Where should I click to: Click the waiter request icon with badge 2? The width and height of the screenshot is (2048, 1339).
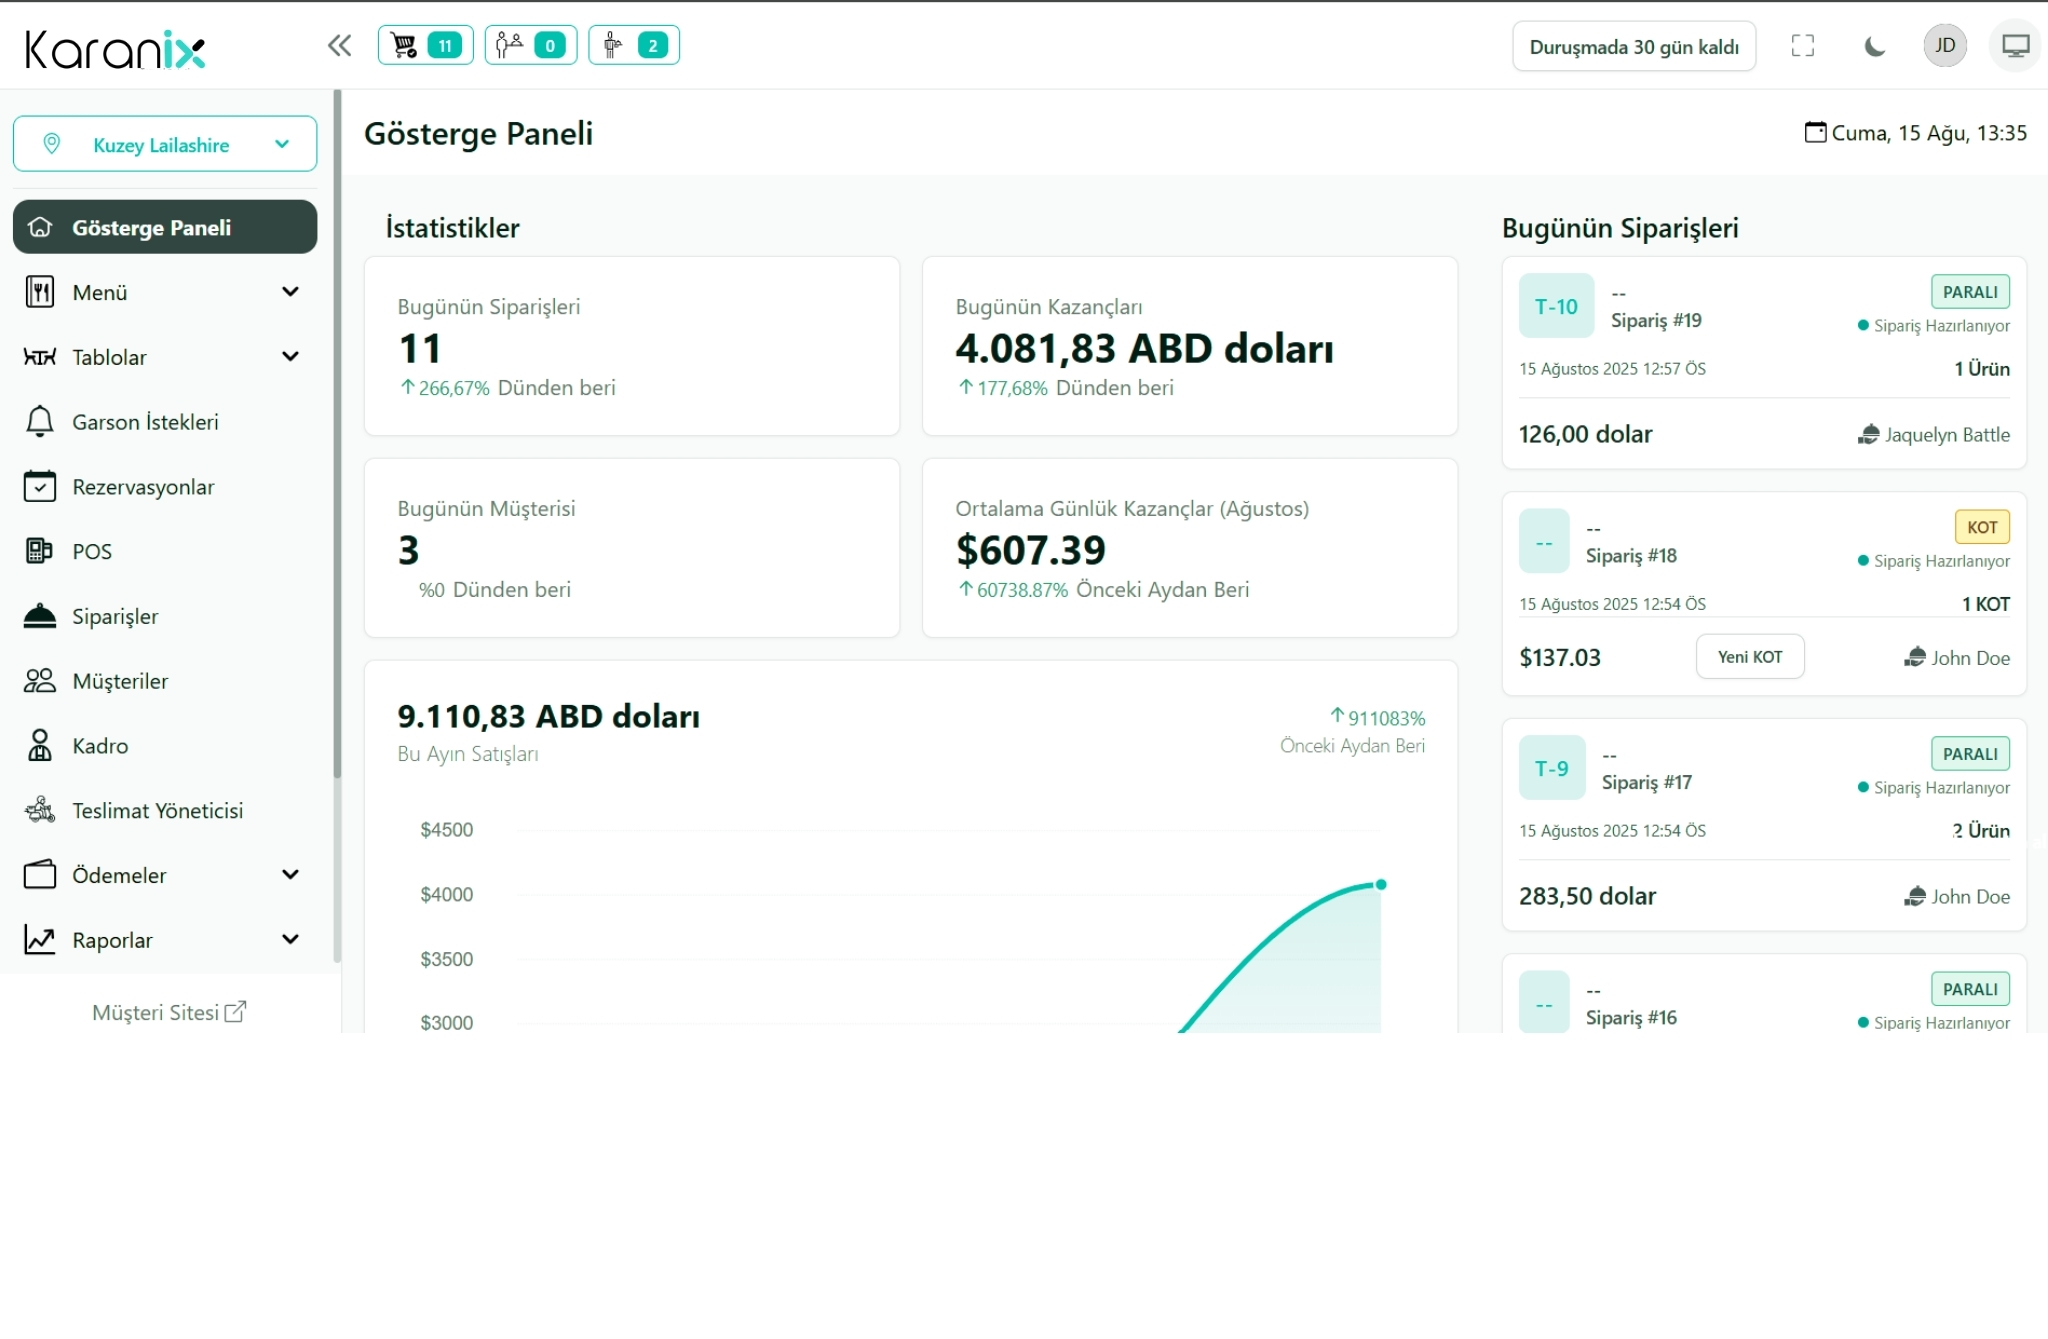613,45
